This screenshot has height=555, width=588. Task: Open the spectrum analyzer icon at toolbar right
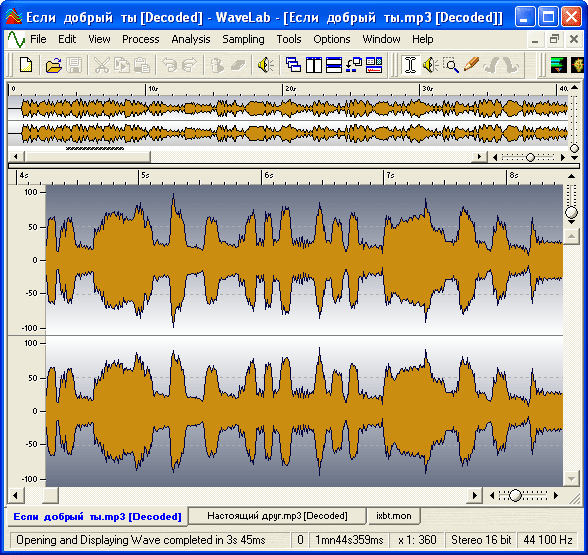(x=558, y=65)
